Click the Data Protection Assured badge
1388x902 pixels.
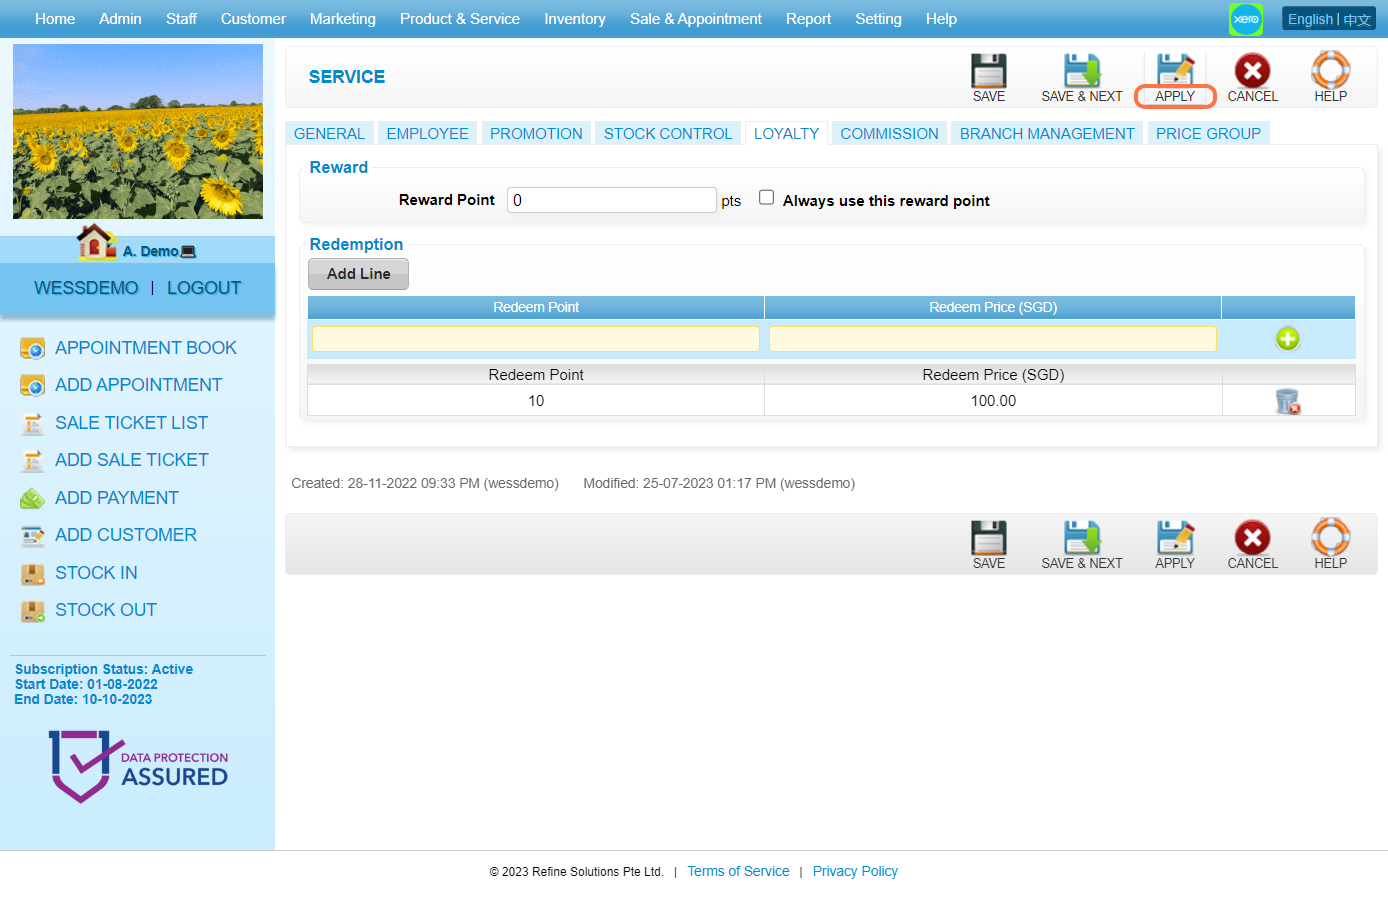click(x=138, y=766)
